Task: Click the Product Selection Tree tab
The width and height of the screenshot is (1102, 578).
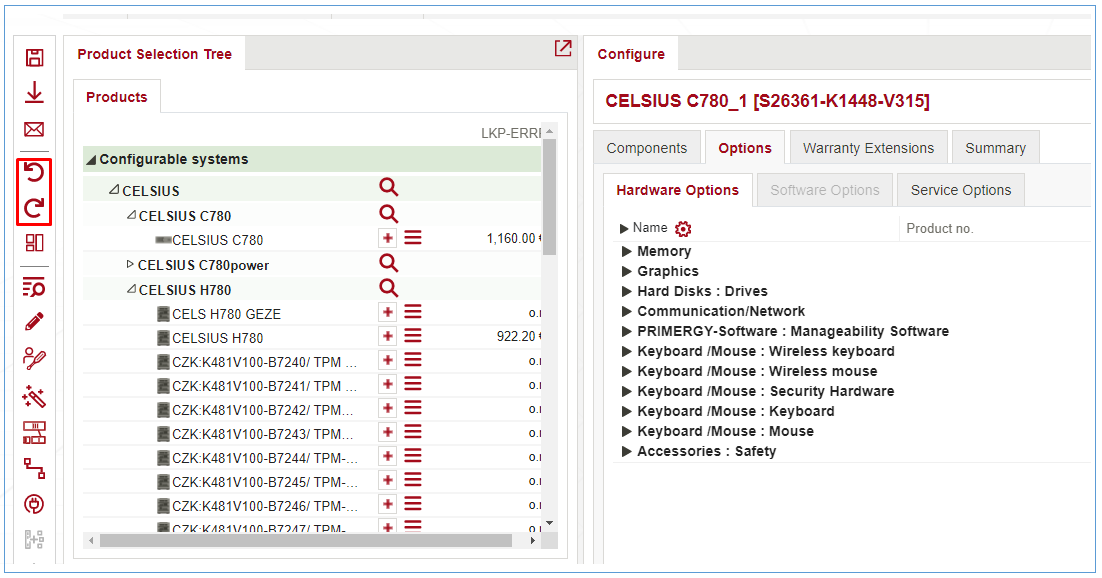Action: point(155,54)
